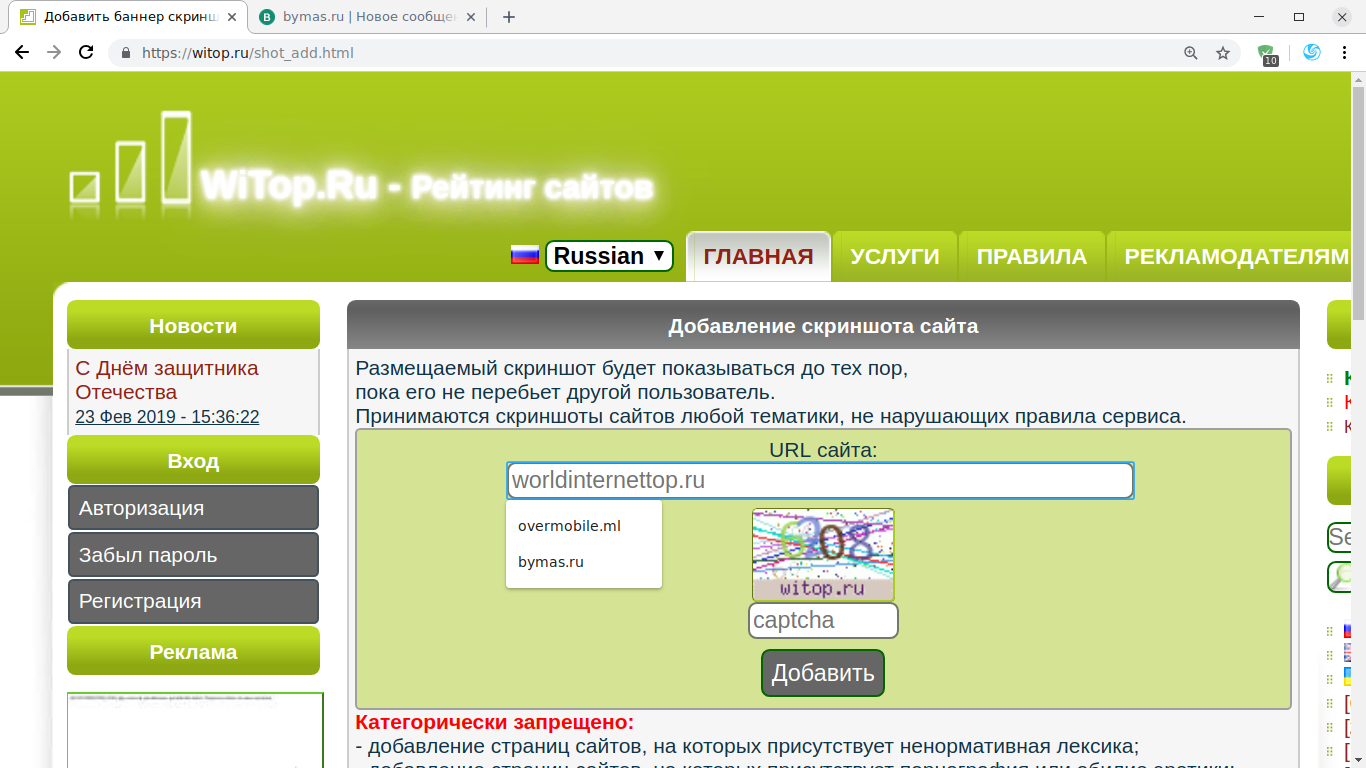View site info via the padlock icon
The width and height of the screenshot is (1366, 768).
(x=126, y=53)
